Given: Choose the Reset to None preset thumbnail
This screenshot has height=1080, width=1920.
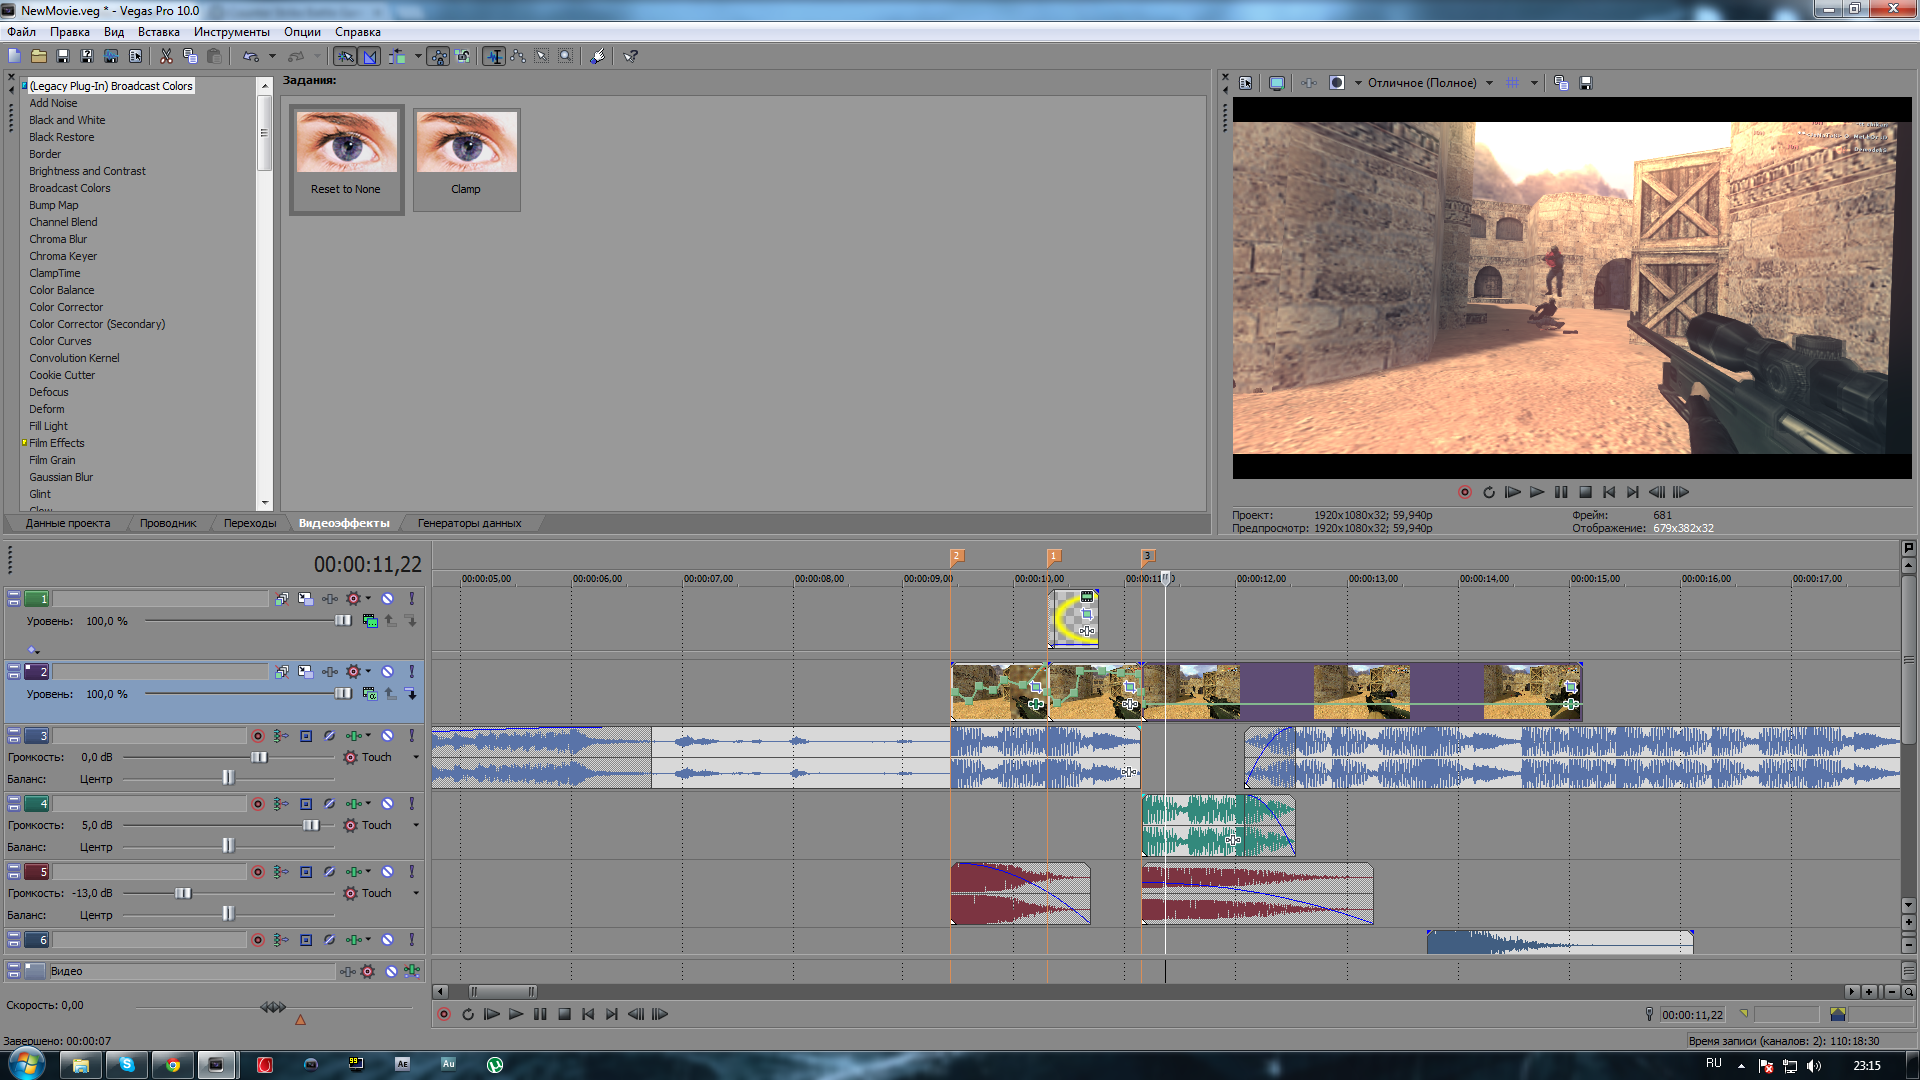Looking at the screenshot, I should point(346,159).
